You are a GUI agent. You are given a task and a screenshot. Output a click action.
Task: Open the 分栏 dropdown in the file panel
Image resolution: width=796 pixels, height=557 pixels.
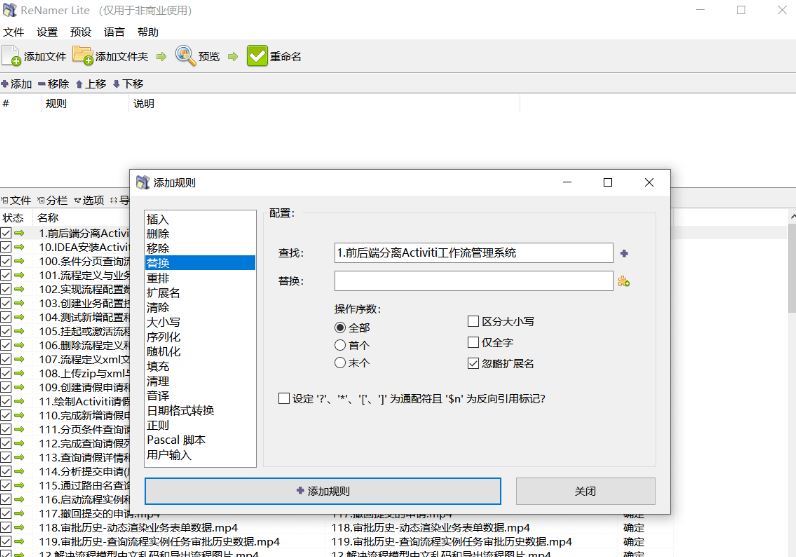52,200
